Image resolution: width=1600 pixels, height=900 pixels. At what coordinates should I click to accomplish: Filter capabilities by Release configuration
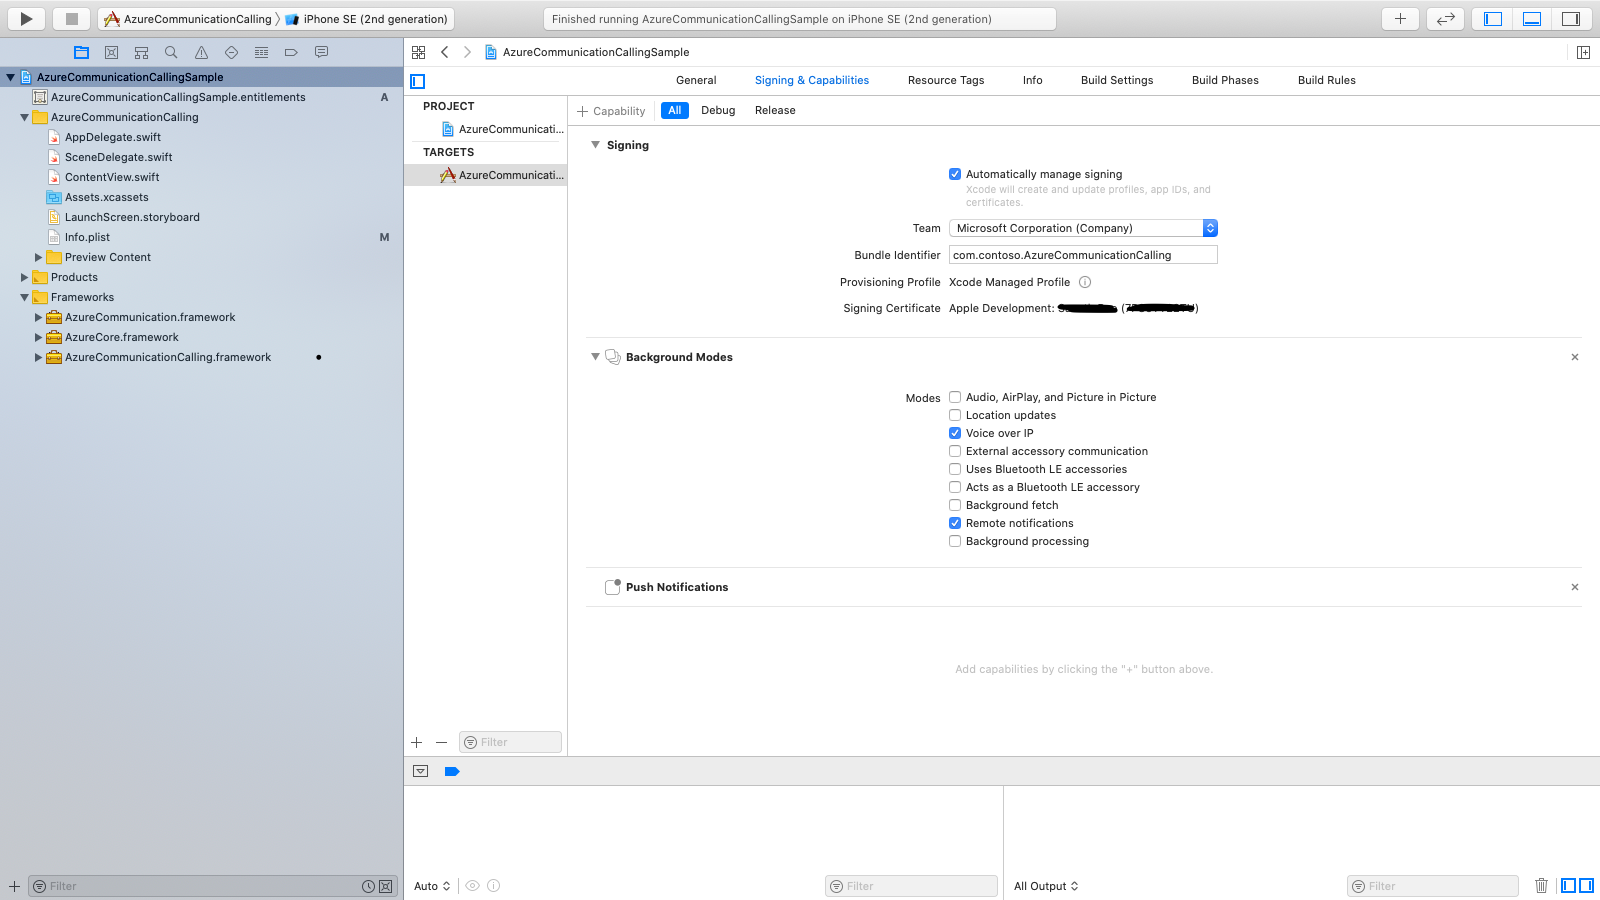pyautogui.click(x=775, y=110)
